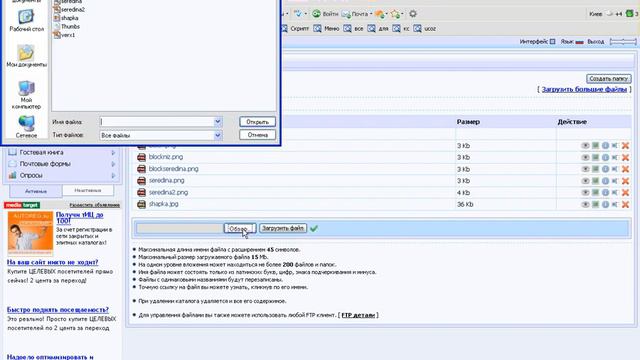Click the file path field beside Обзор
640x360 pixels.
180,229
